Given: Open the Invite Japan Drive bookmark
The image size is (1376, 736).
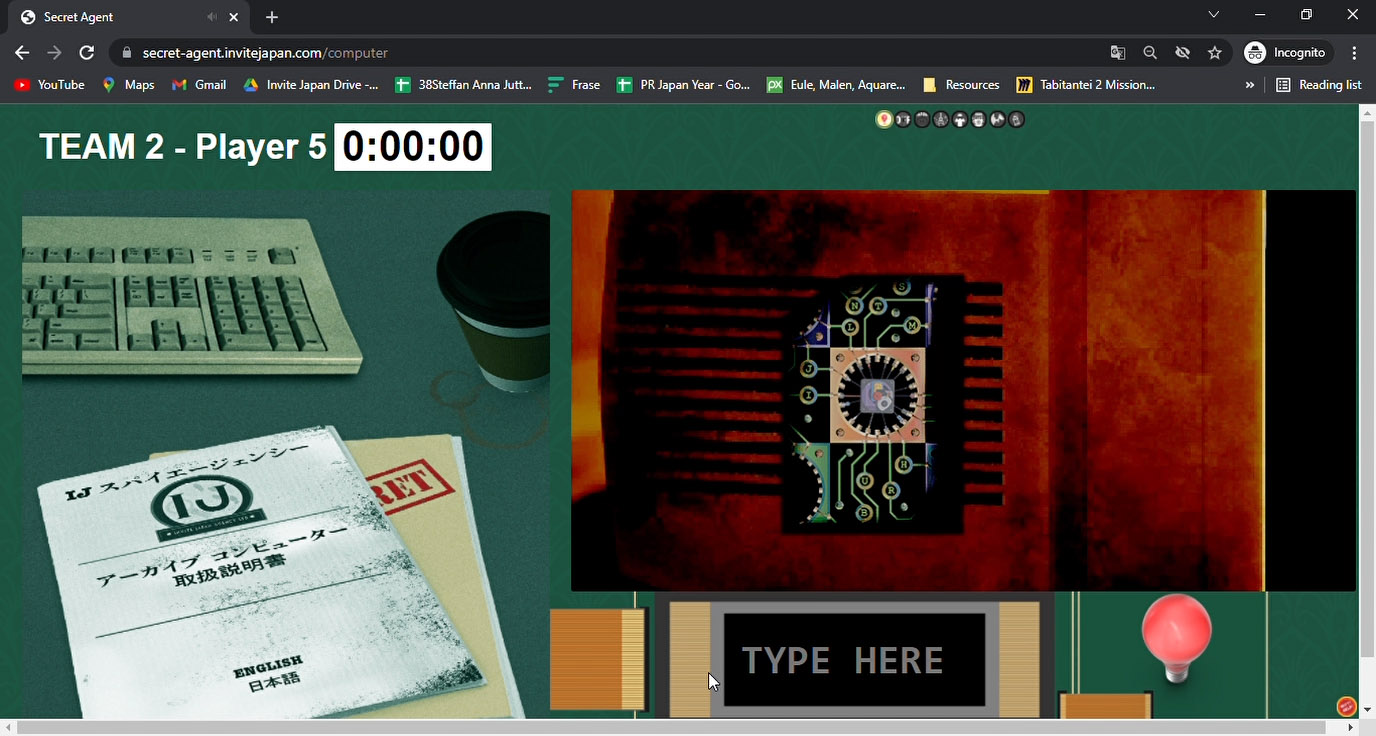Looking at the screenshot, I should [311, 85].
